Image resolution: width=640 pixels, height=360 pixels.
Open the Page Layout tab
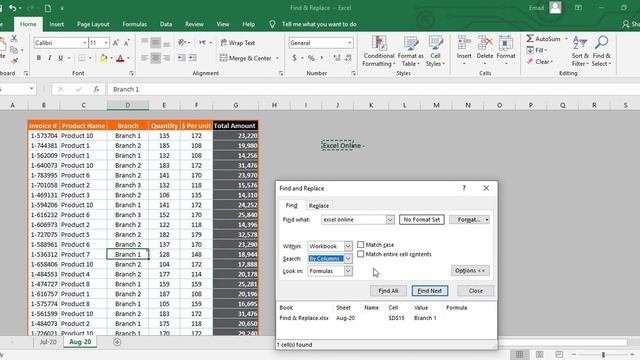[x=93, y=24]
